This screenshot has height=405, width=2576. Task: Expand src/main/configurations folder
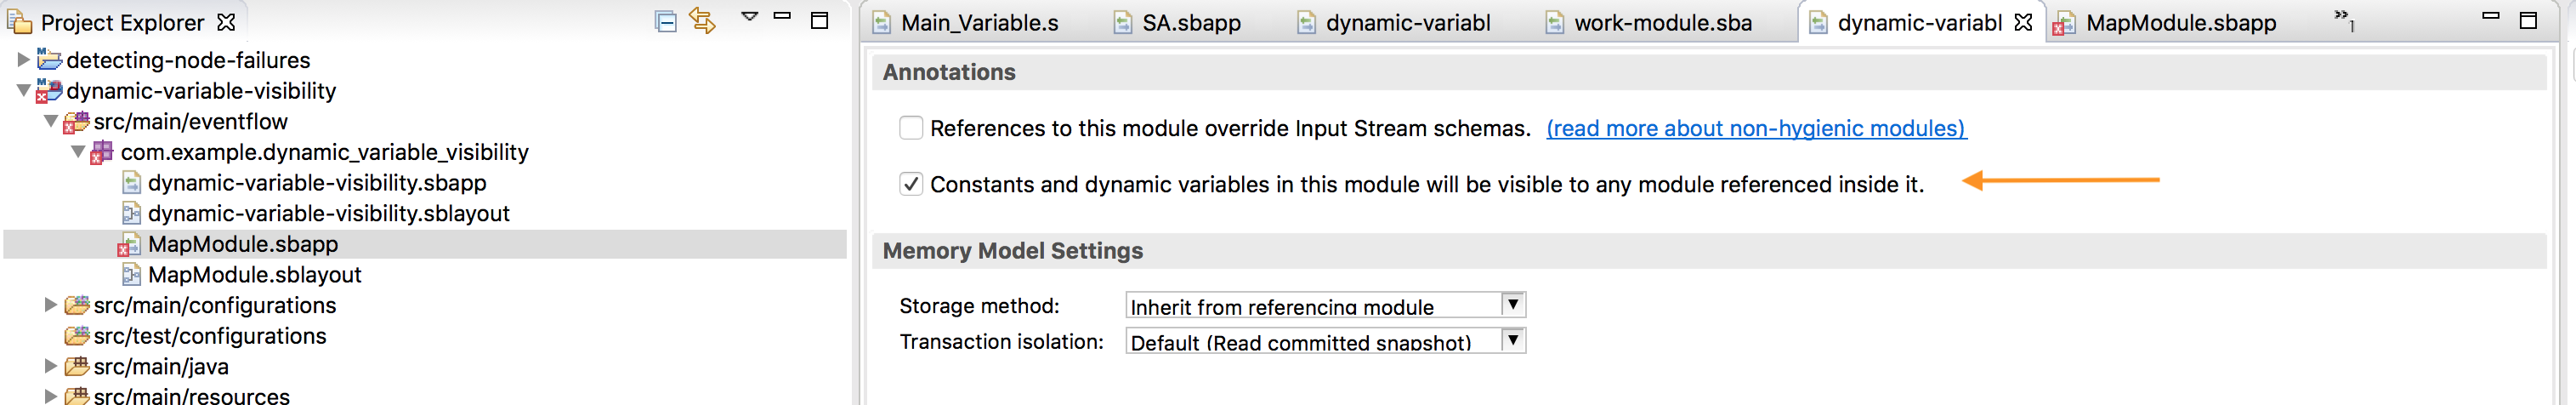pyautogui.click(x=50, y=305)
